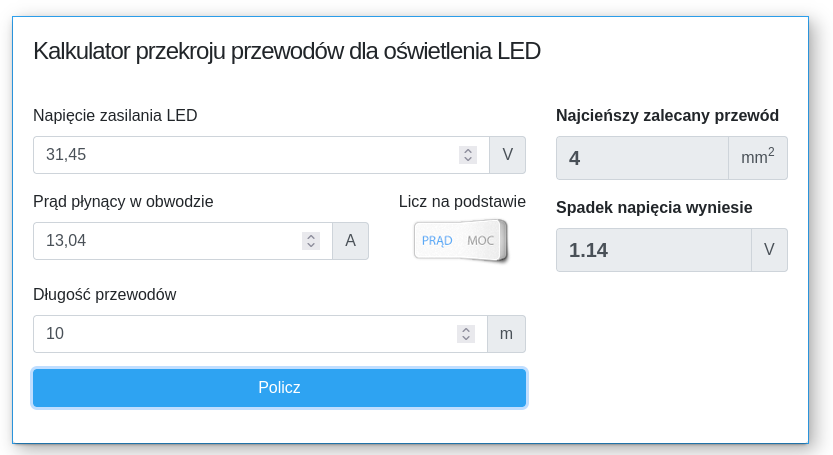833x455 pixels.
Task: Increase the current value with stepper up arrow
Action: point(311,237)
